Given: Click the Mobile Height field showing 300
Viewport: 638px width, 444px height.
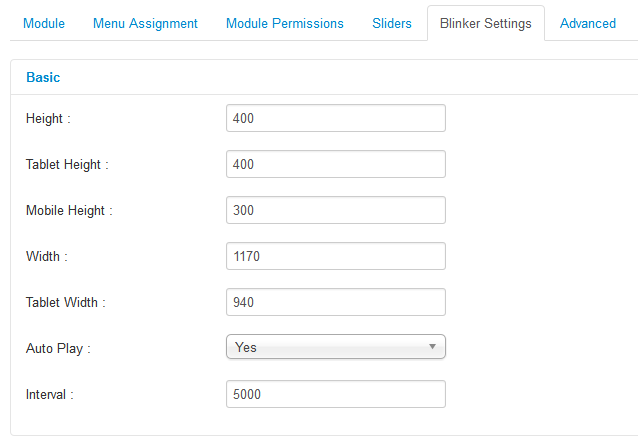Looking at the screenshot, I should tap(335, 210).
